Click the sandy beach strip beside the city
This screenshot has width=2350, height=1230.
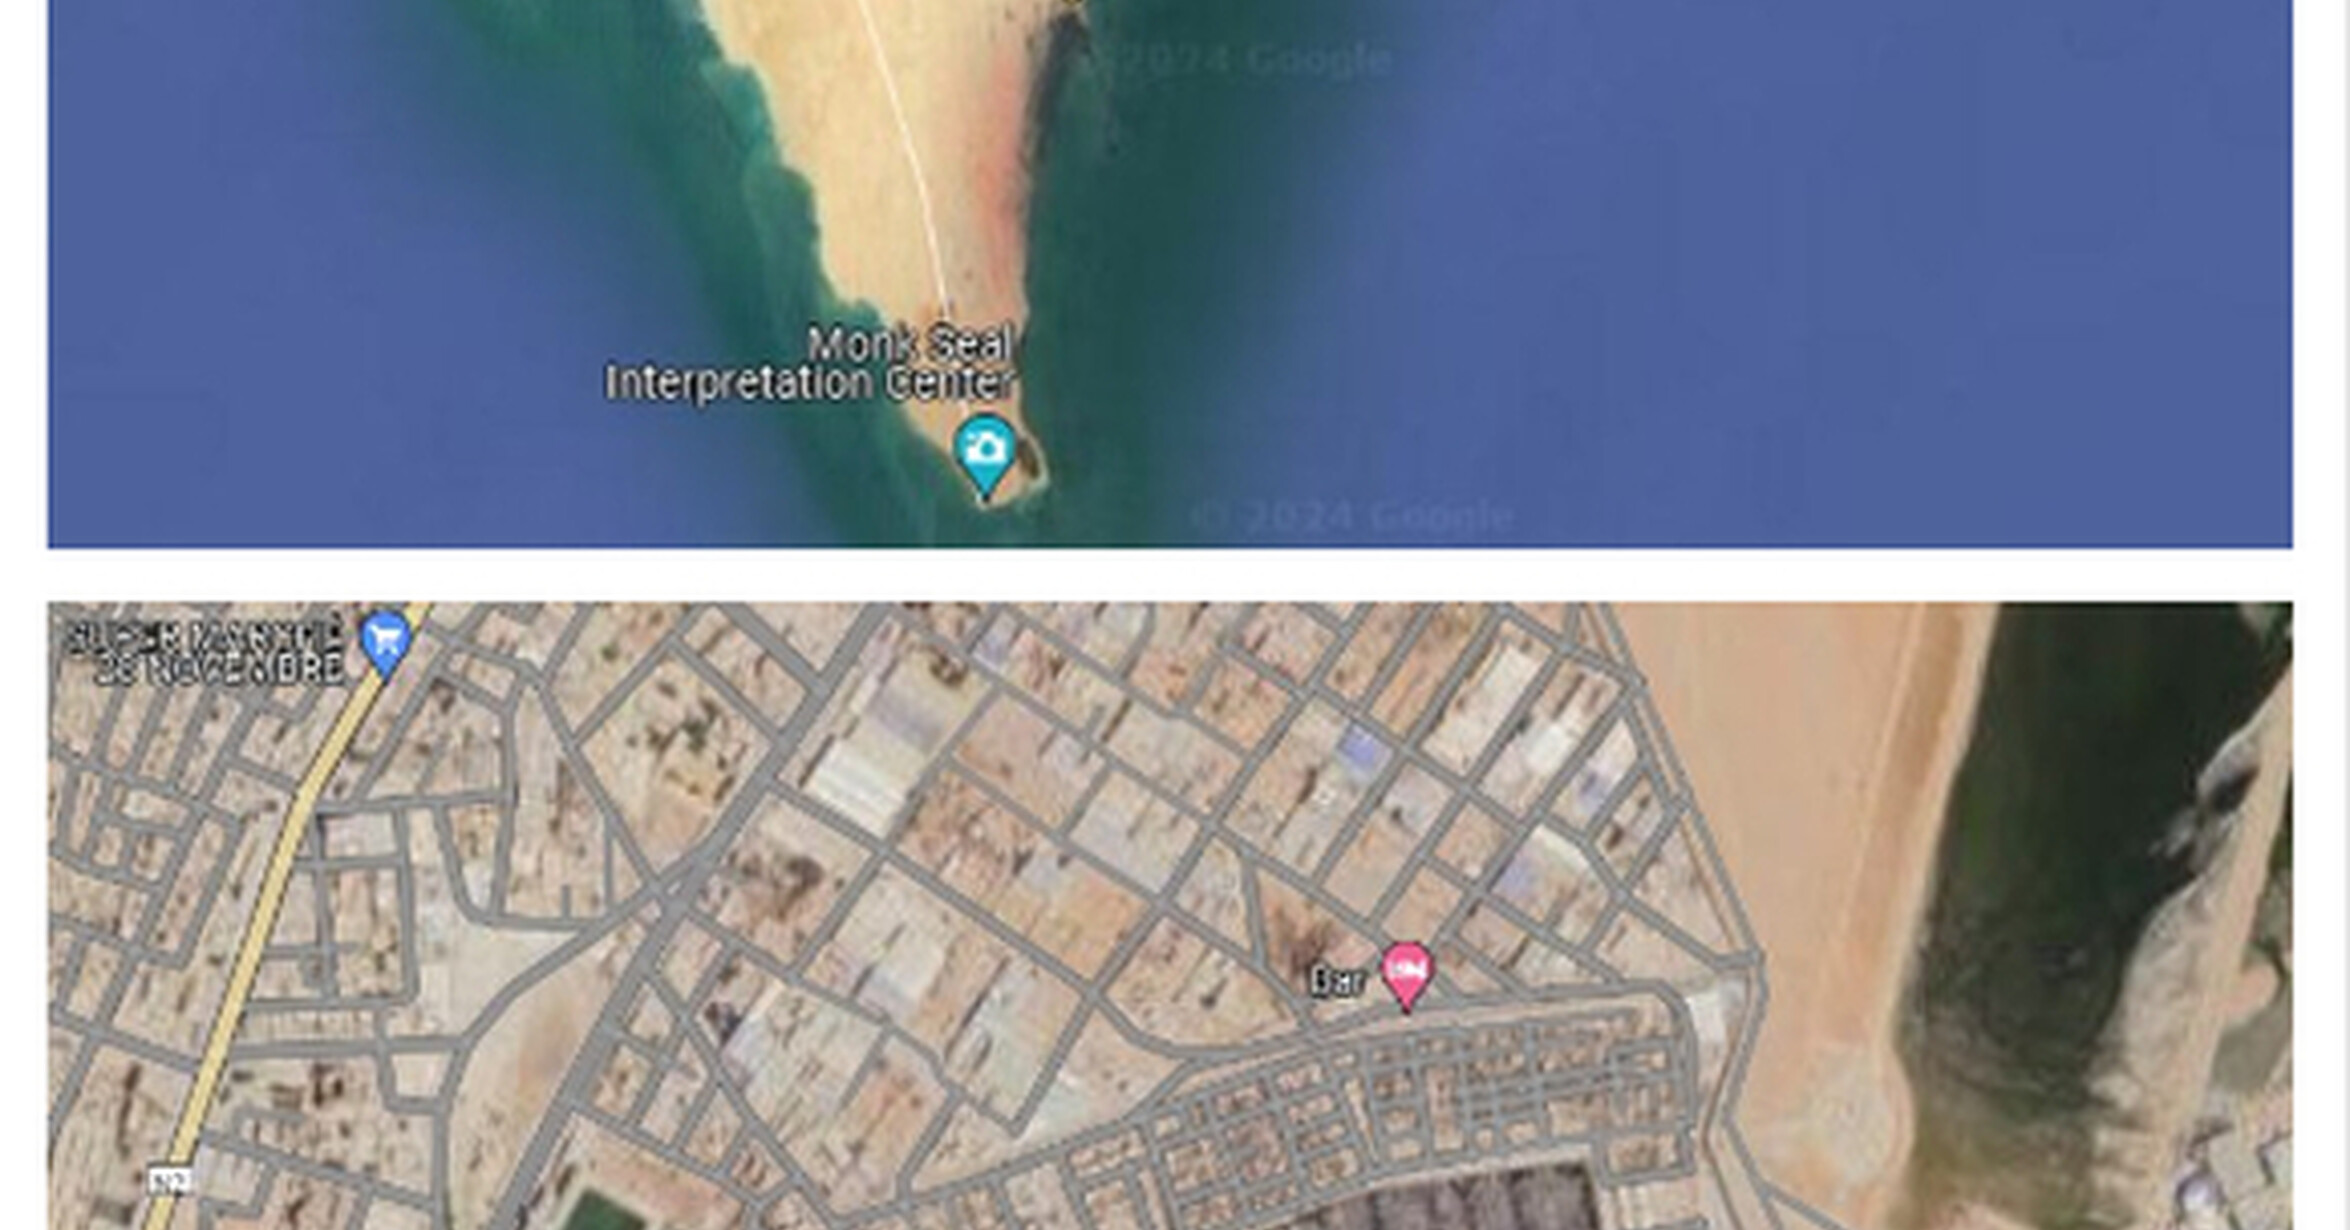click(1810, 850)
